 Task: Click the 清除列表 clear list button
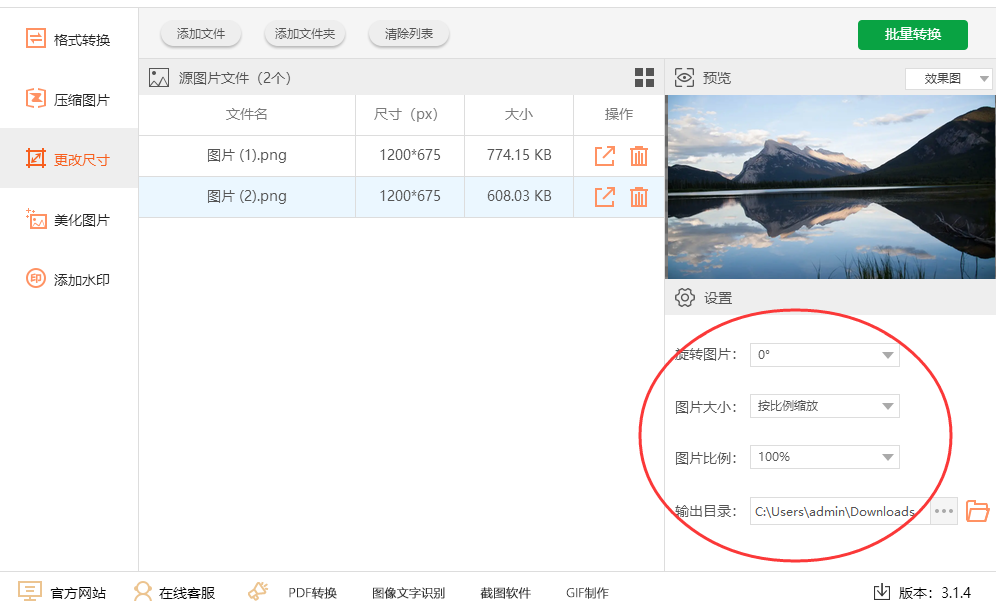coord(408,34)
